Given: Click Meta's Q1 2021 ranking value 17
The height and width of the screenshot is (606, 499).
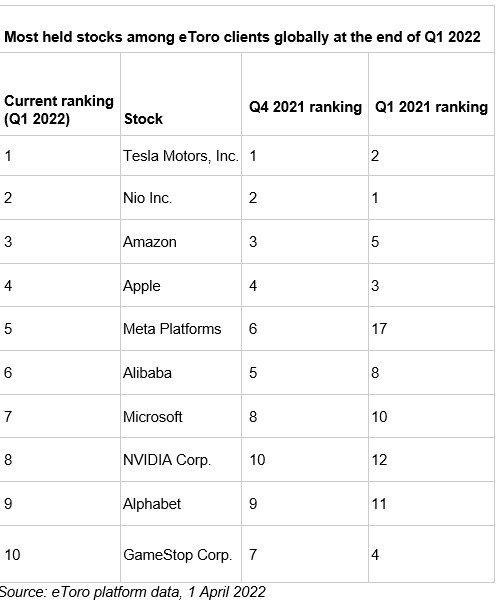Looking at the screenshot, I should pyautogui.click(x=379, y=329).
